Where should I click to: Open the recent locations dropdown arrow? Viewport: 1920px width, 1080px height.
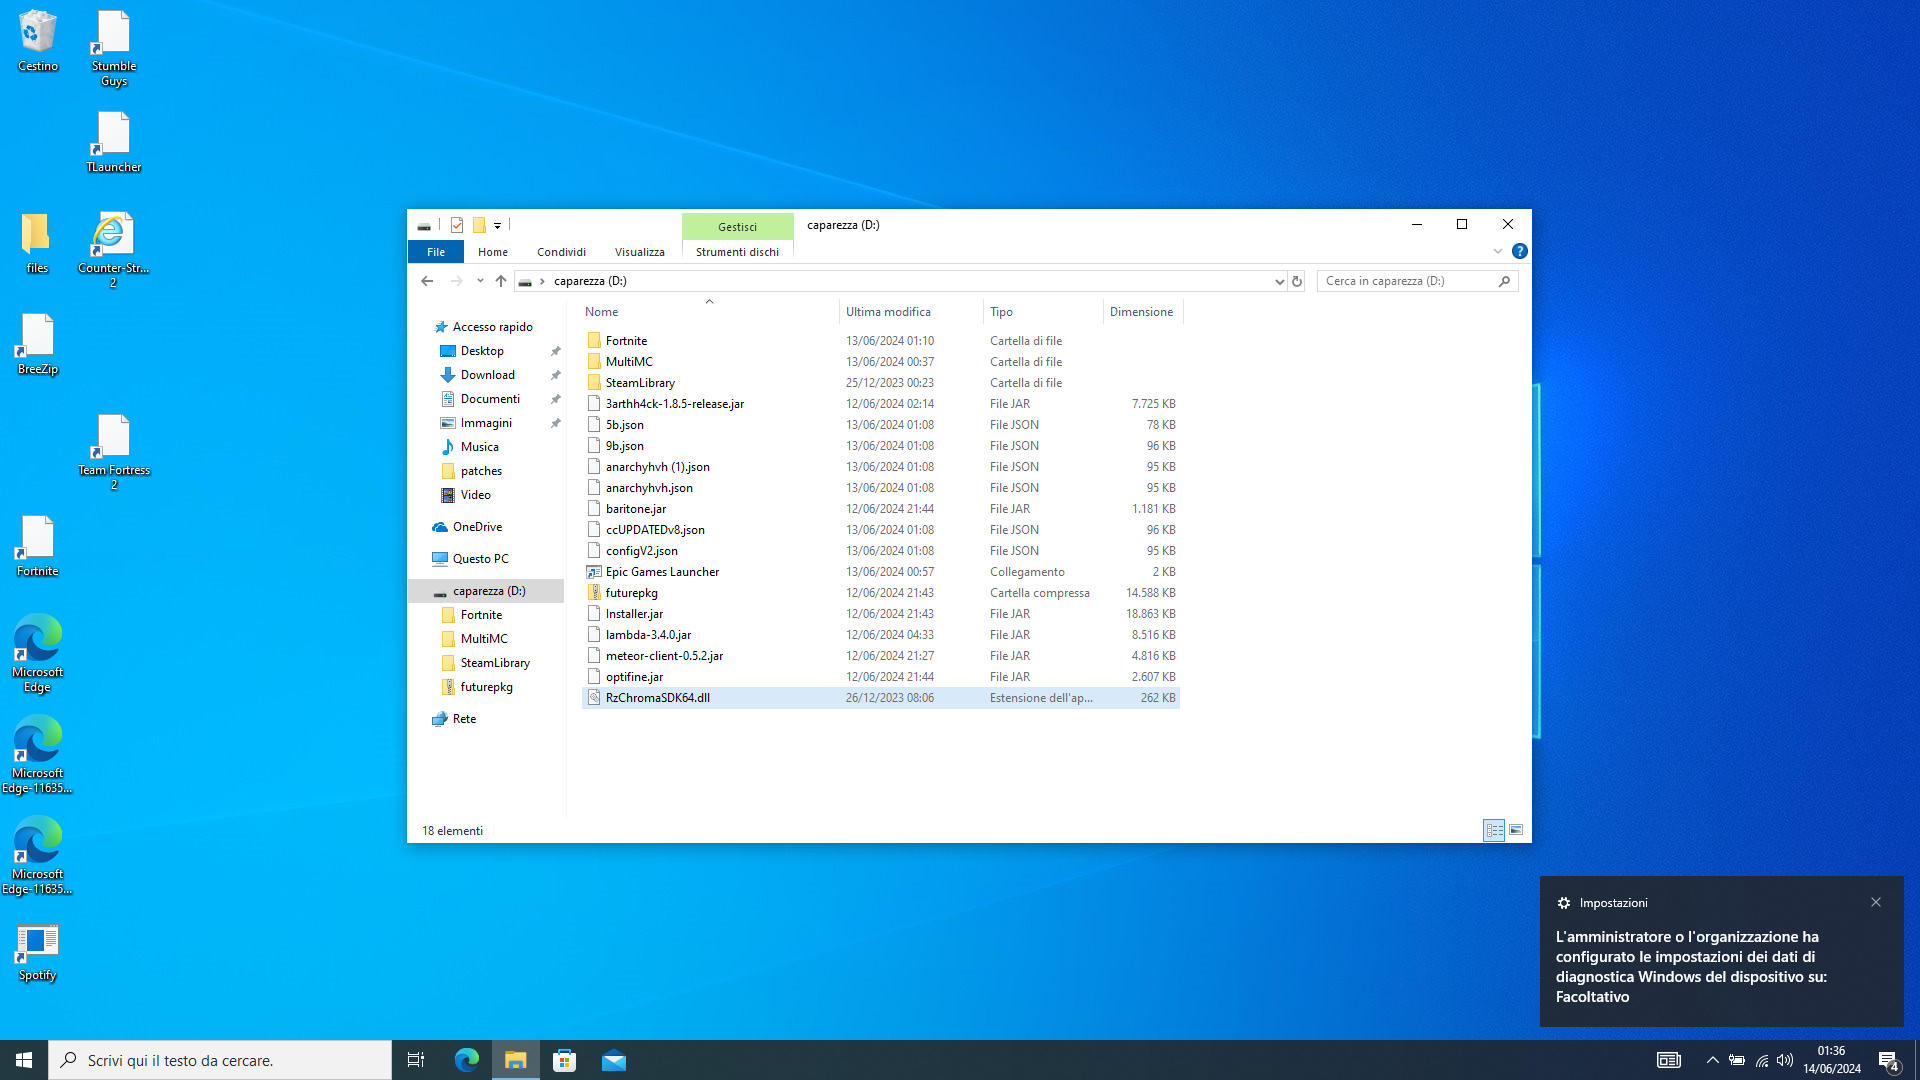click(x=480, y=281)
